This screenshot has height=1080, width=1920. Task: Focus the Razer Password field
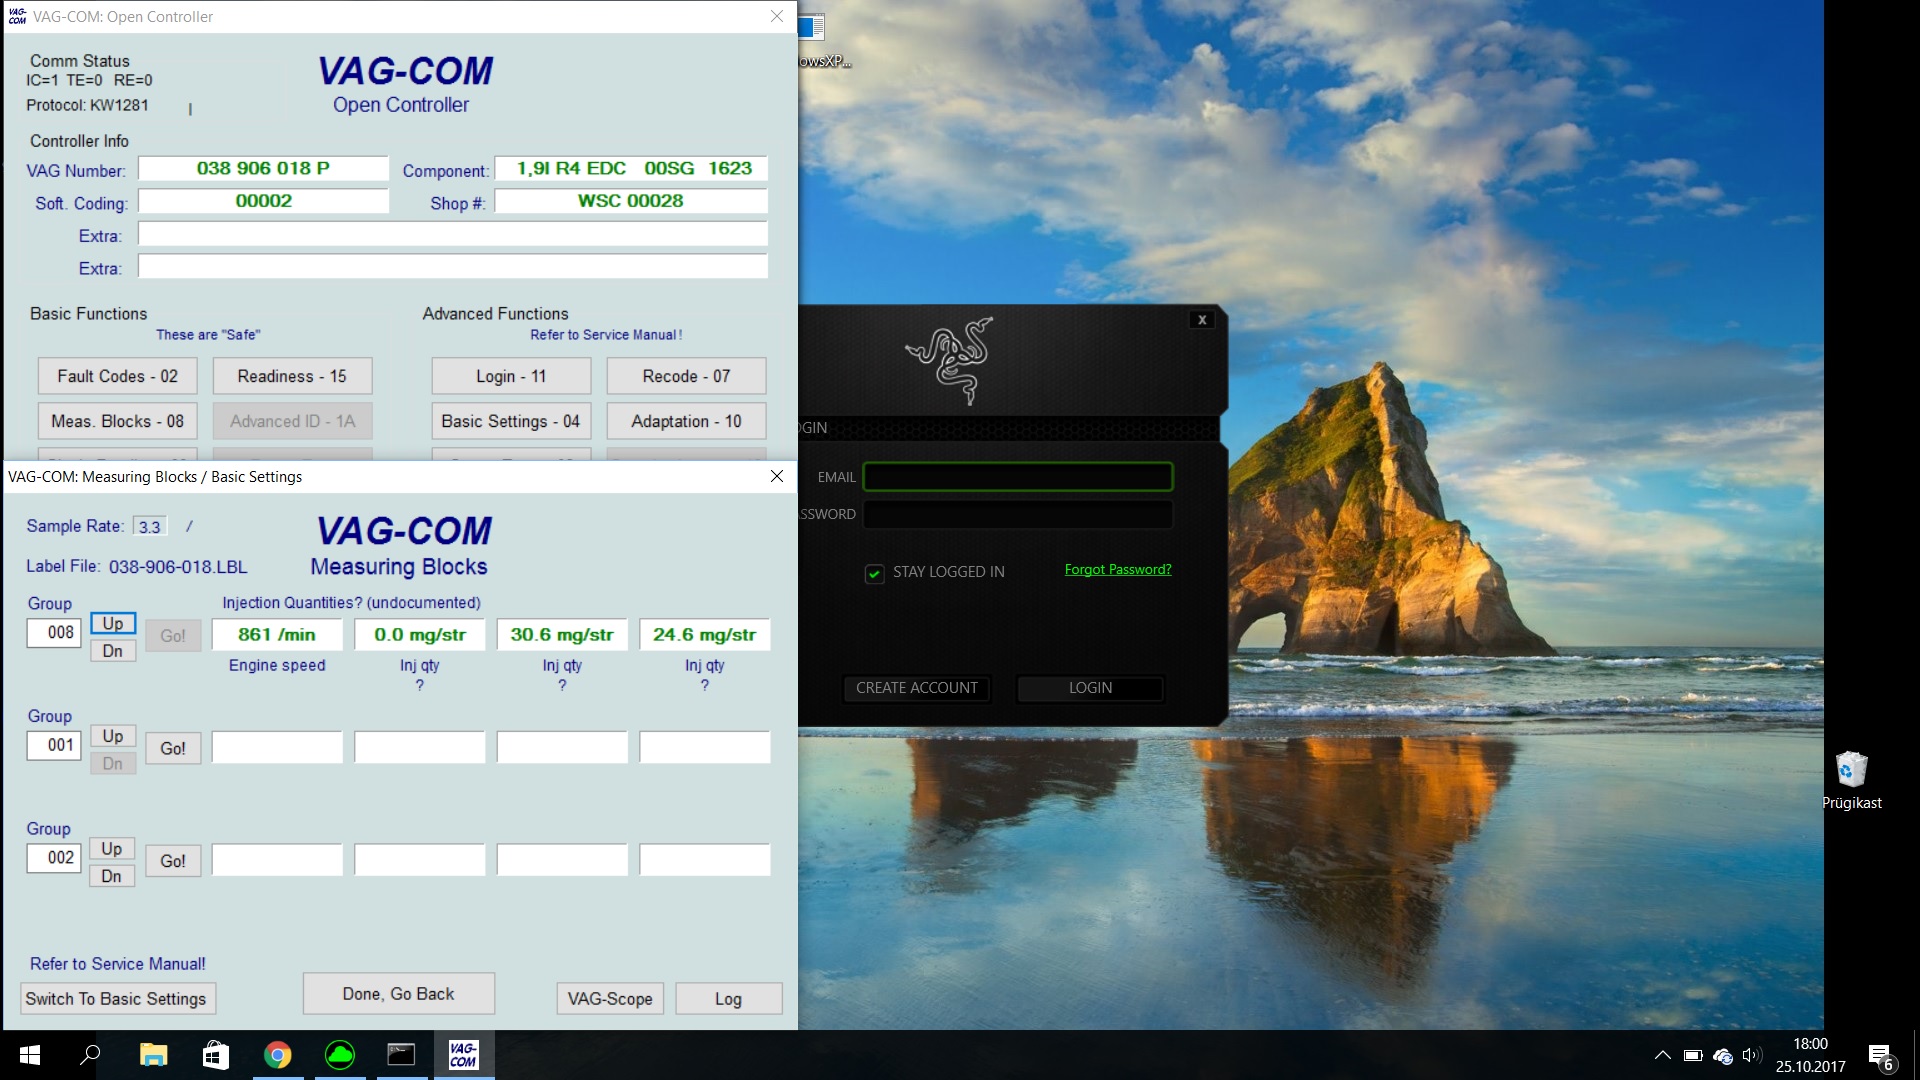[x=1018, y=514]
